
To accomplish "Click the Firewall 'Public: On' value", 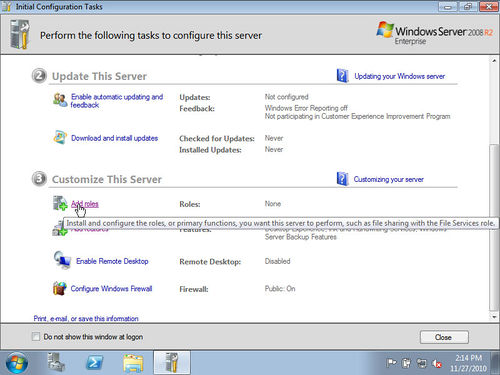I will pos(280,289).
